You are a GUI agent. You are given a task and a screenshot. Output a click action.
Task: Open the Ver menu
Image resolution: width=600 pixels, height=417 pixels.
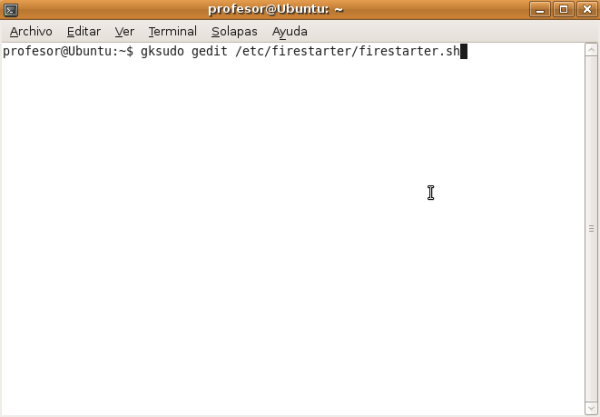(x=124, y=31)
